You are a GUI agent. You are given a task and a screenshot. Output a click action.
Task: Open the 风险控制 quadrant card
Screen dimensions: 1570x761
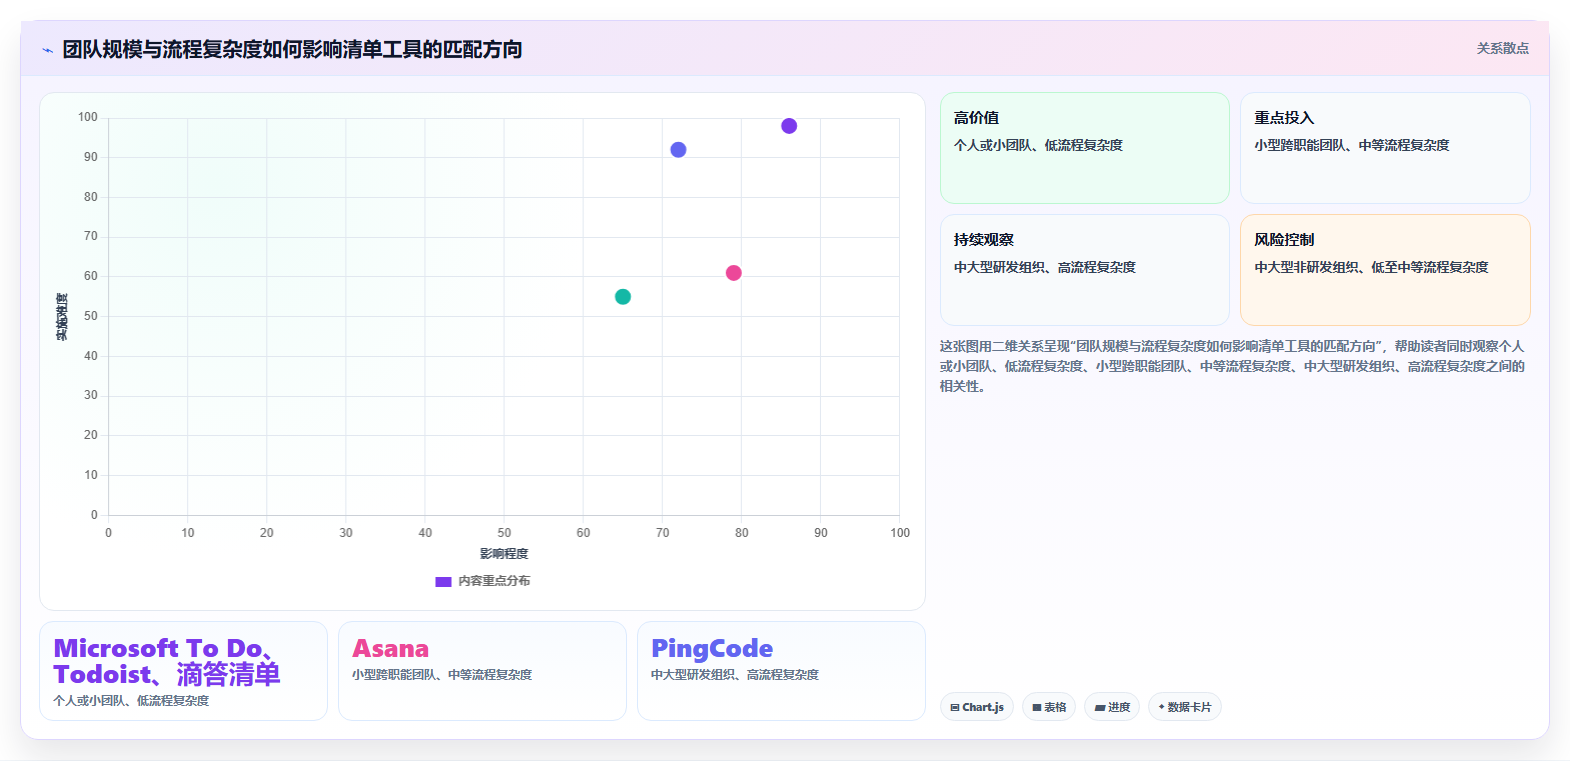pos(1385,270)
